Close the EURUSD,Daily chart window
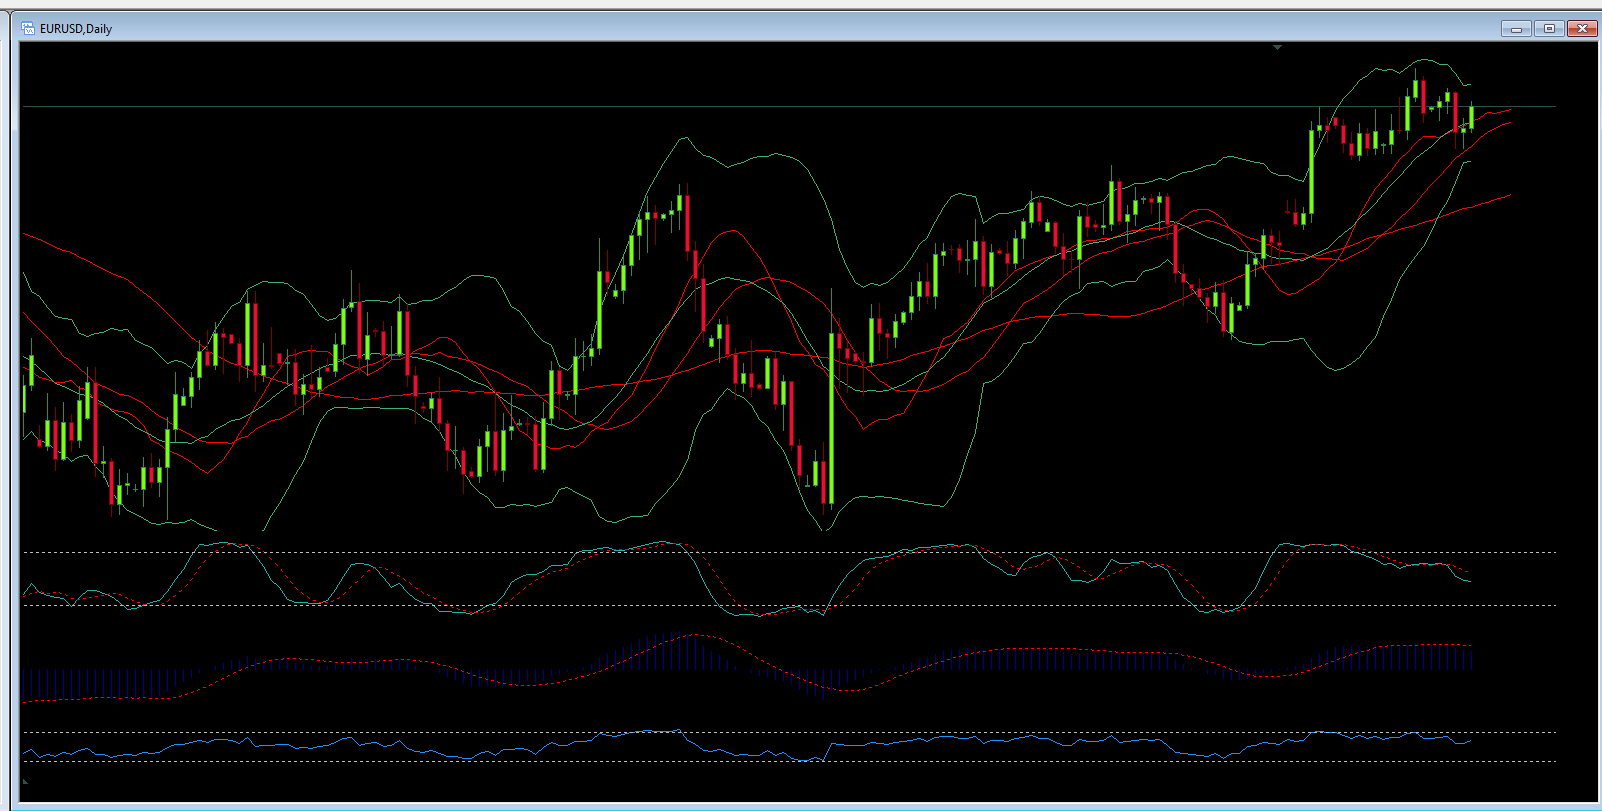 coord(1582,28)
